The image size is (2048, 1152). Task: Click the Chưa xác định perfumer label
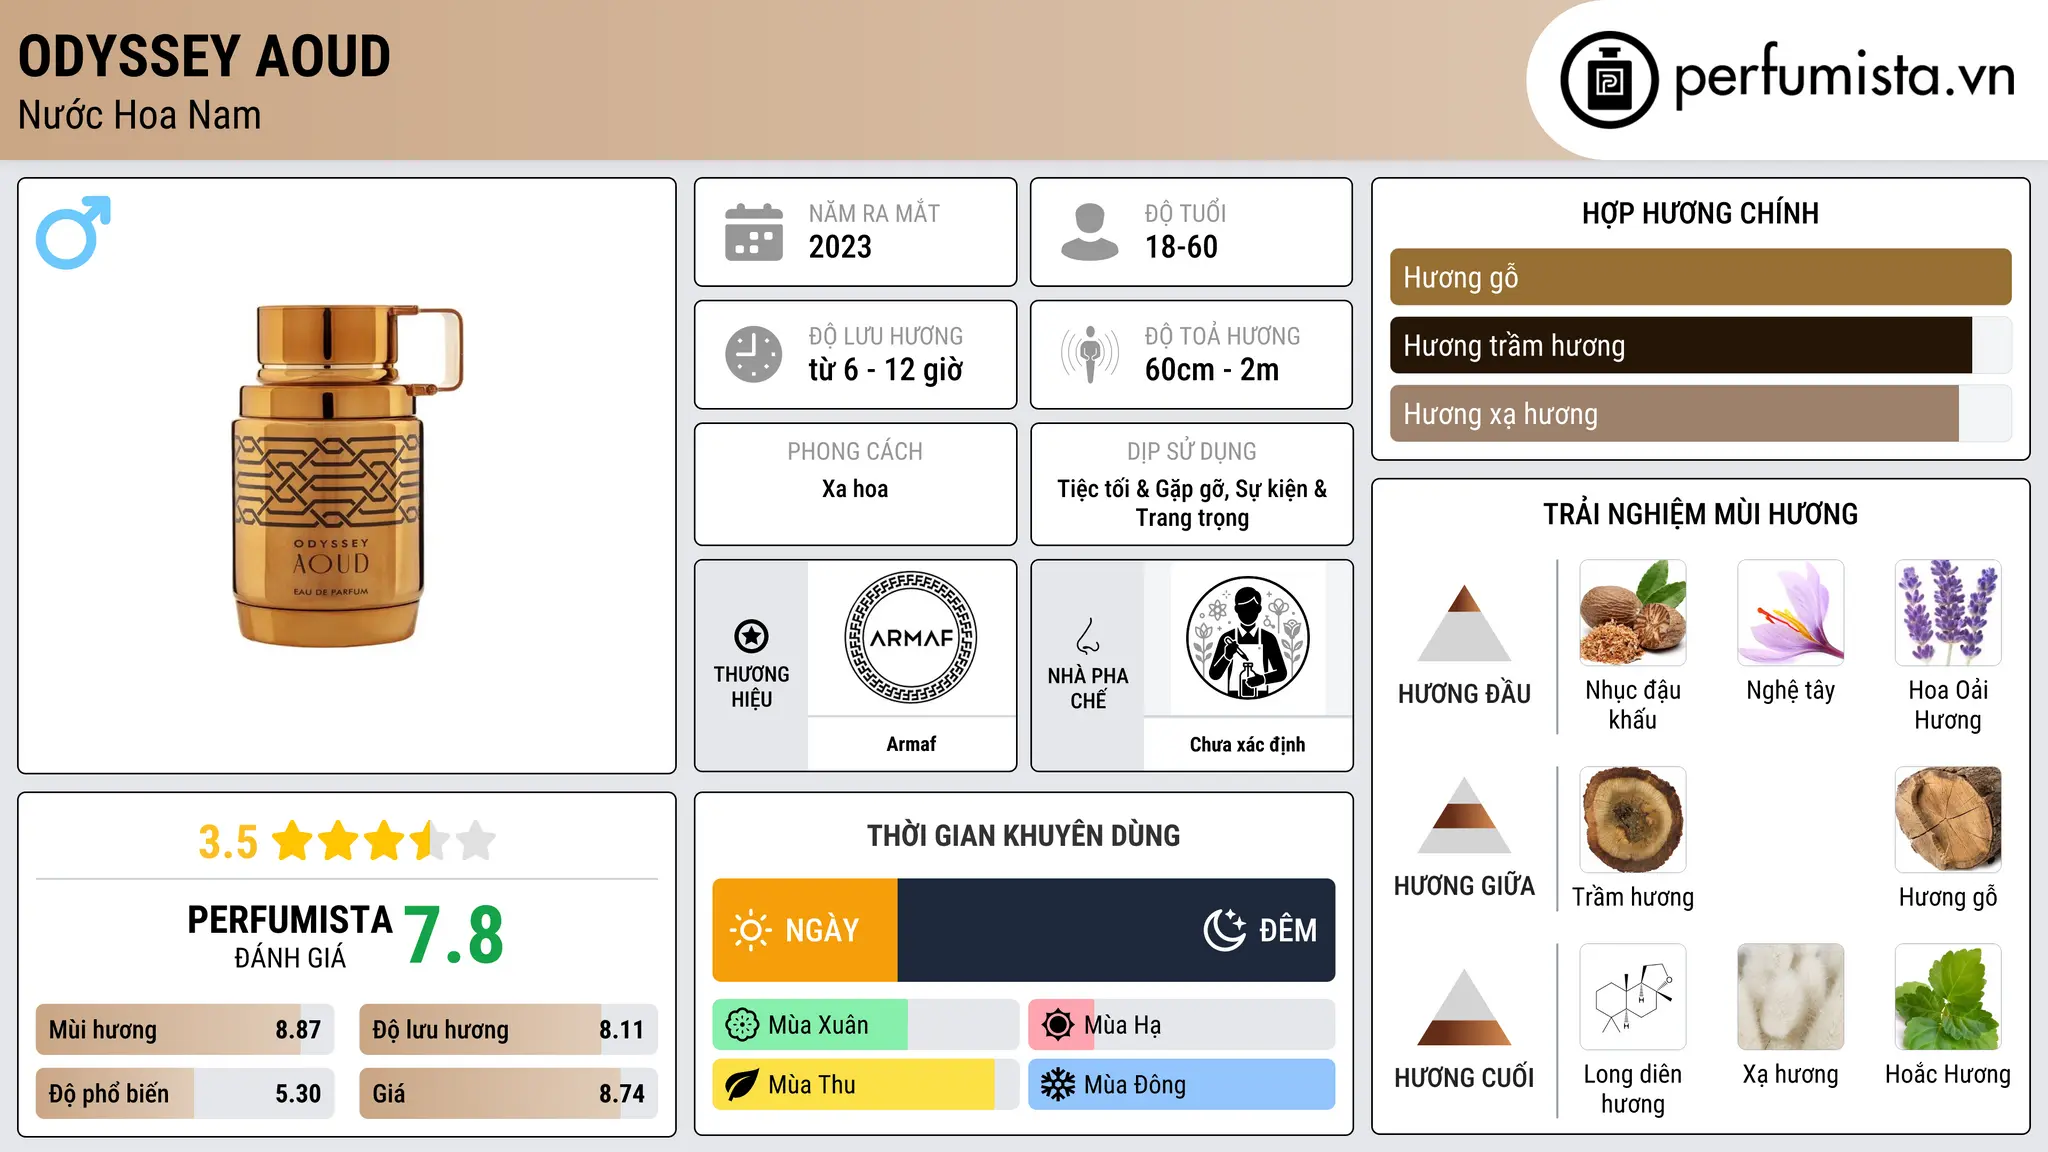click(1247, 744)
